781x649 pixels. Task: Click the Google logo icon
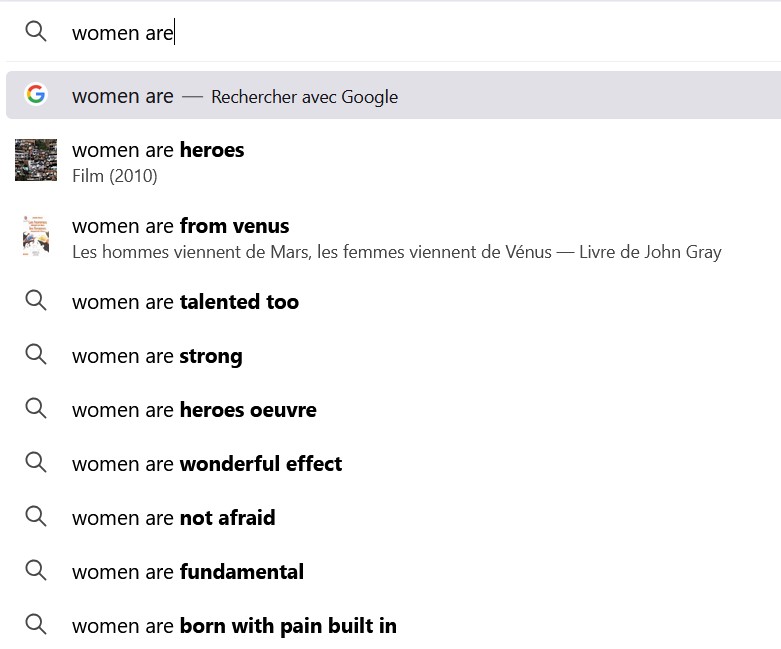(x=36, y=95)
